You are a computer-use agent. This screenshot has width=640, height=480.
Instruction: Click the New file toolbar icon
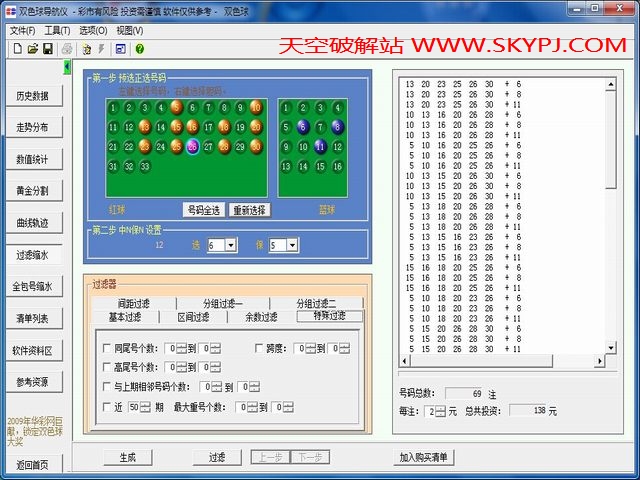(17, 48)
